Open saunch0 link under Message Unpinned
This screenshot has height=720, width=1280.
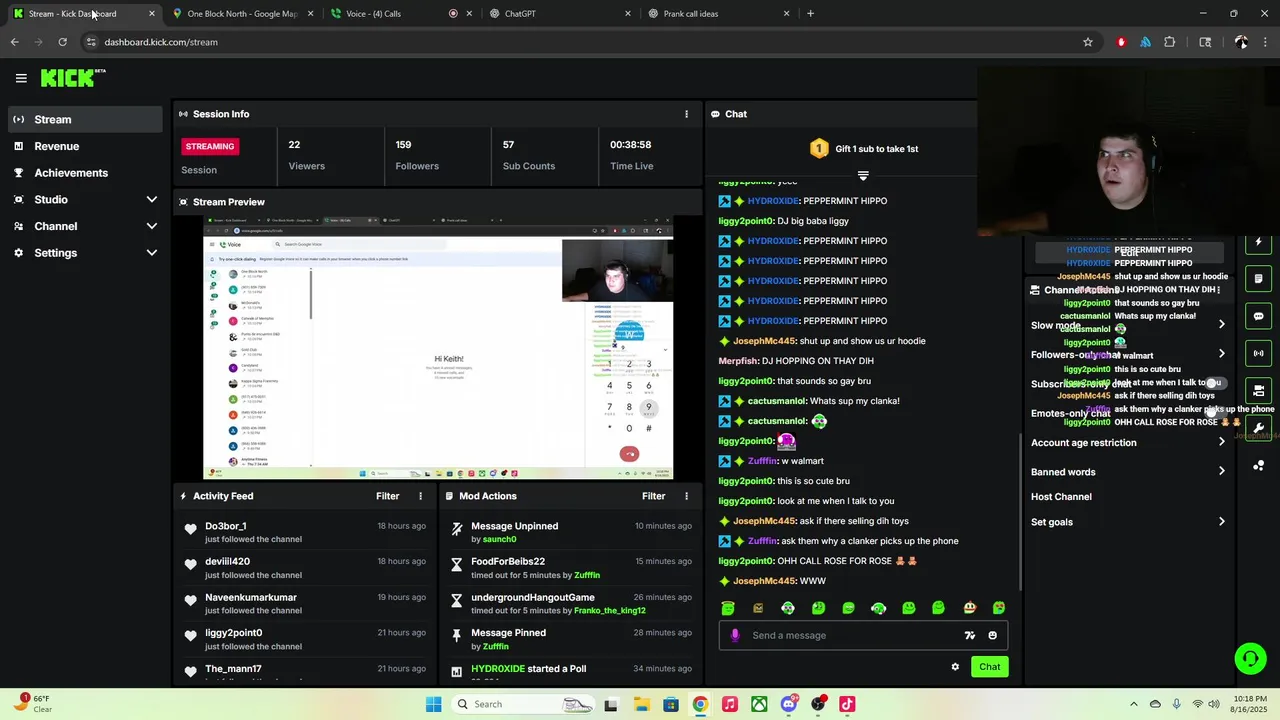point(500,540)
